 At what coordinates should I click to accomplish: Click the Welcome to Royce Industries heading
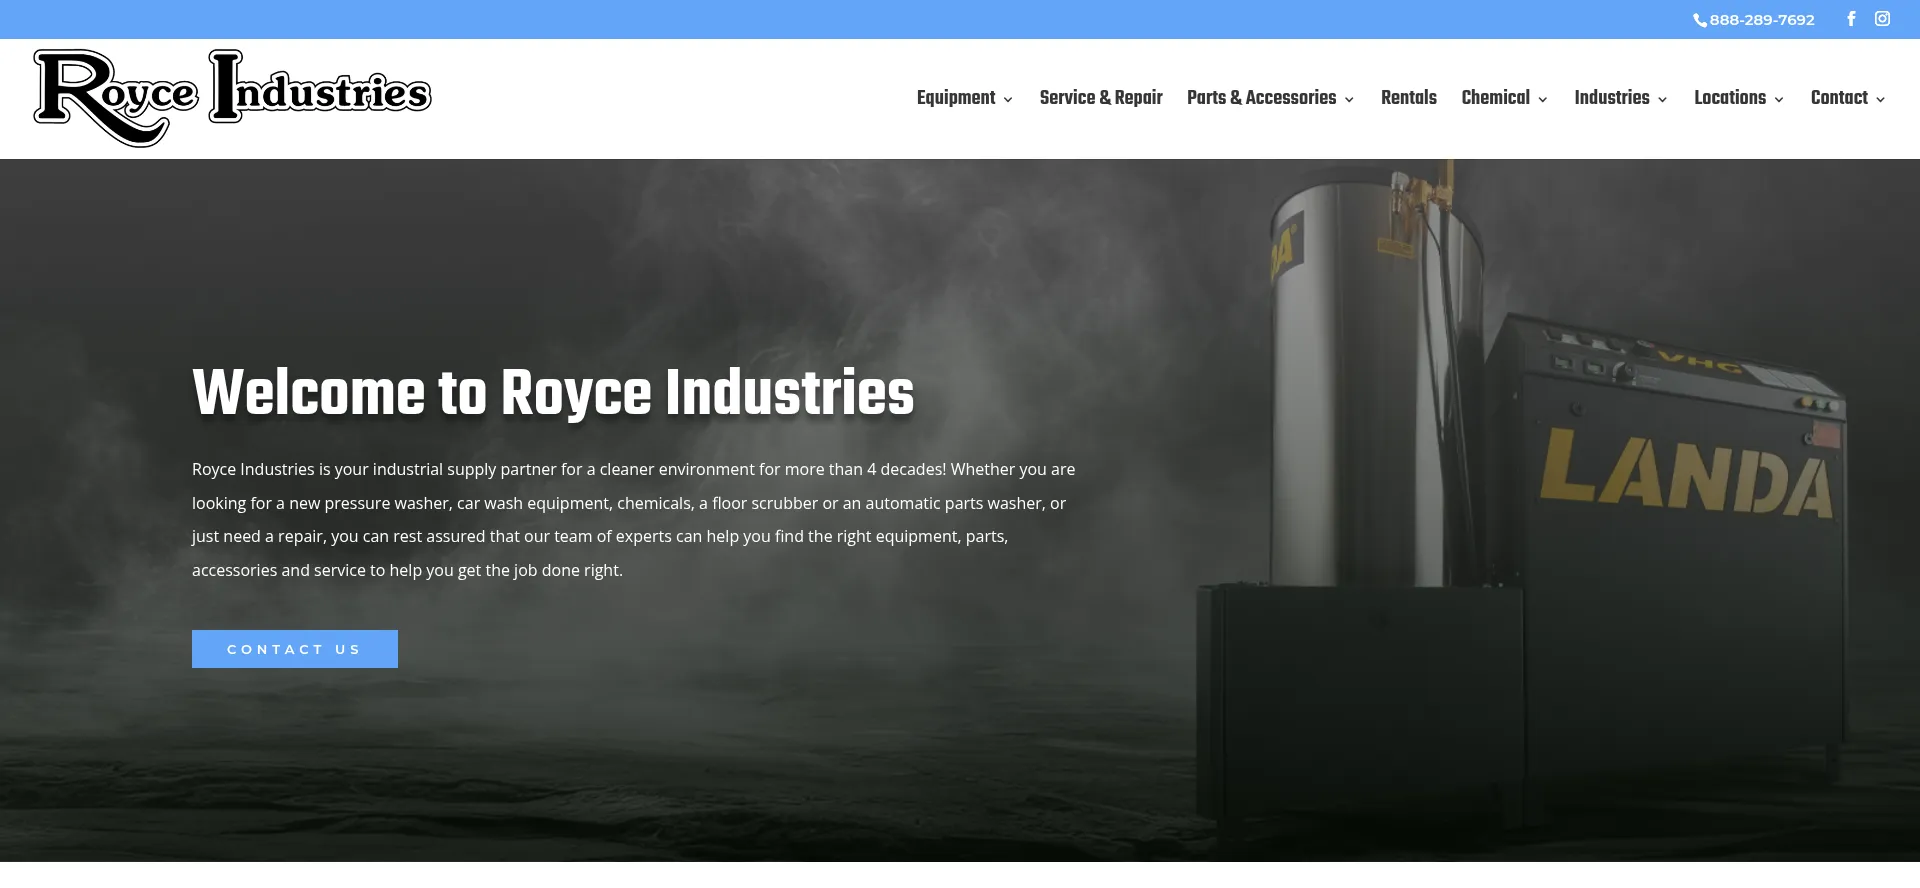(553, 392)
